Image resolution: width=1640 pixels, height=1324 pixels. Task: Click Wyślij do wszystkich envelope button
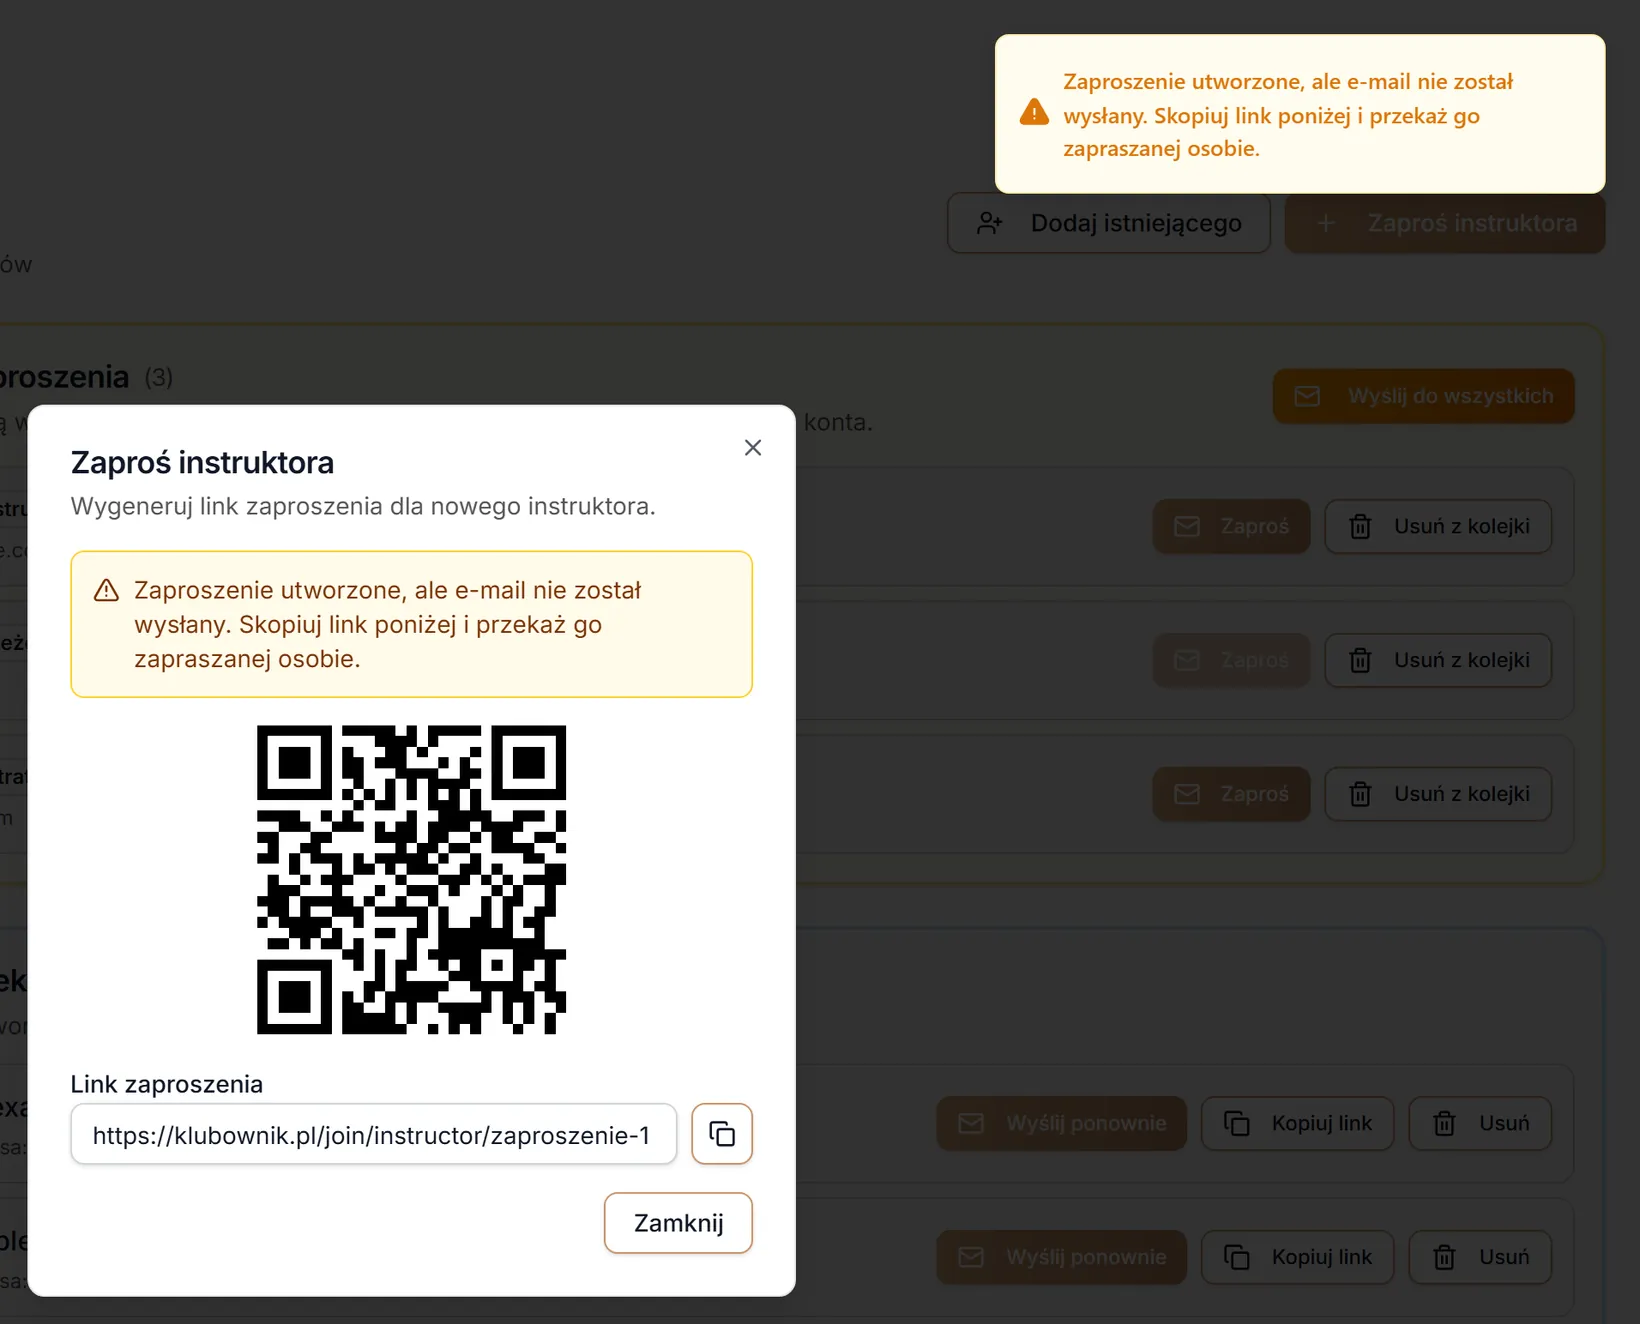[x=1424, y=396]
